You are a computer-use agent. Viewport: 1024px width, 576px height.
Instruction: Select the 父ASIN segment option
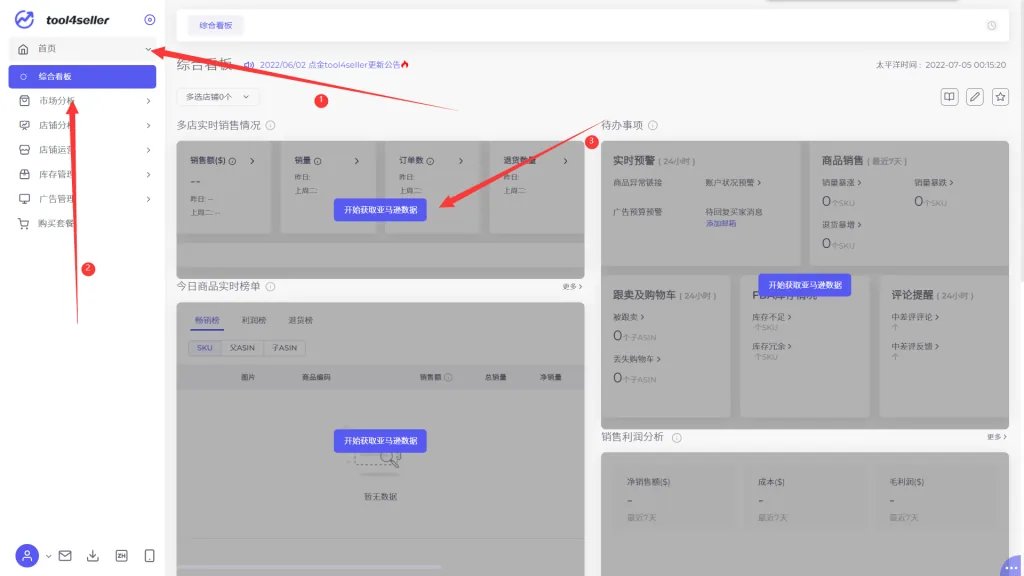[x=242, y=348]
